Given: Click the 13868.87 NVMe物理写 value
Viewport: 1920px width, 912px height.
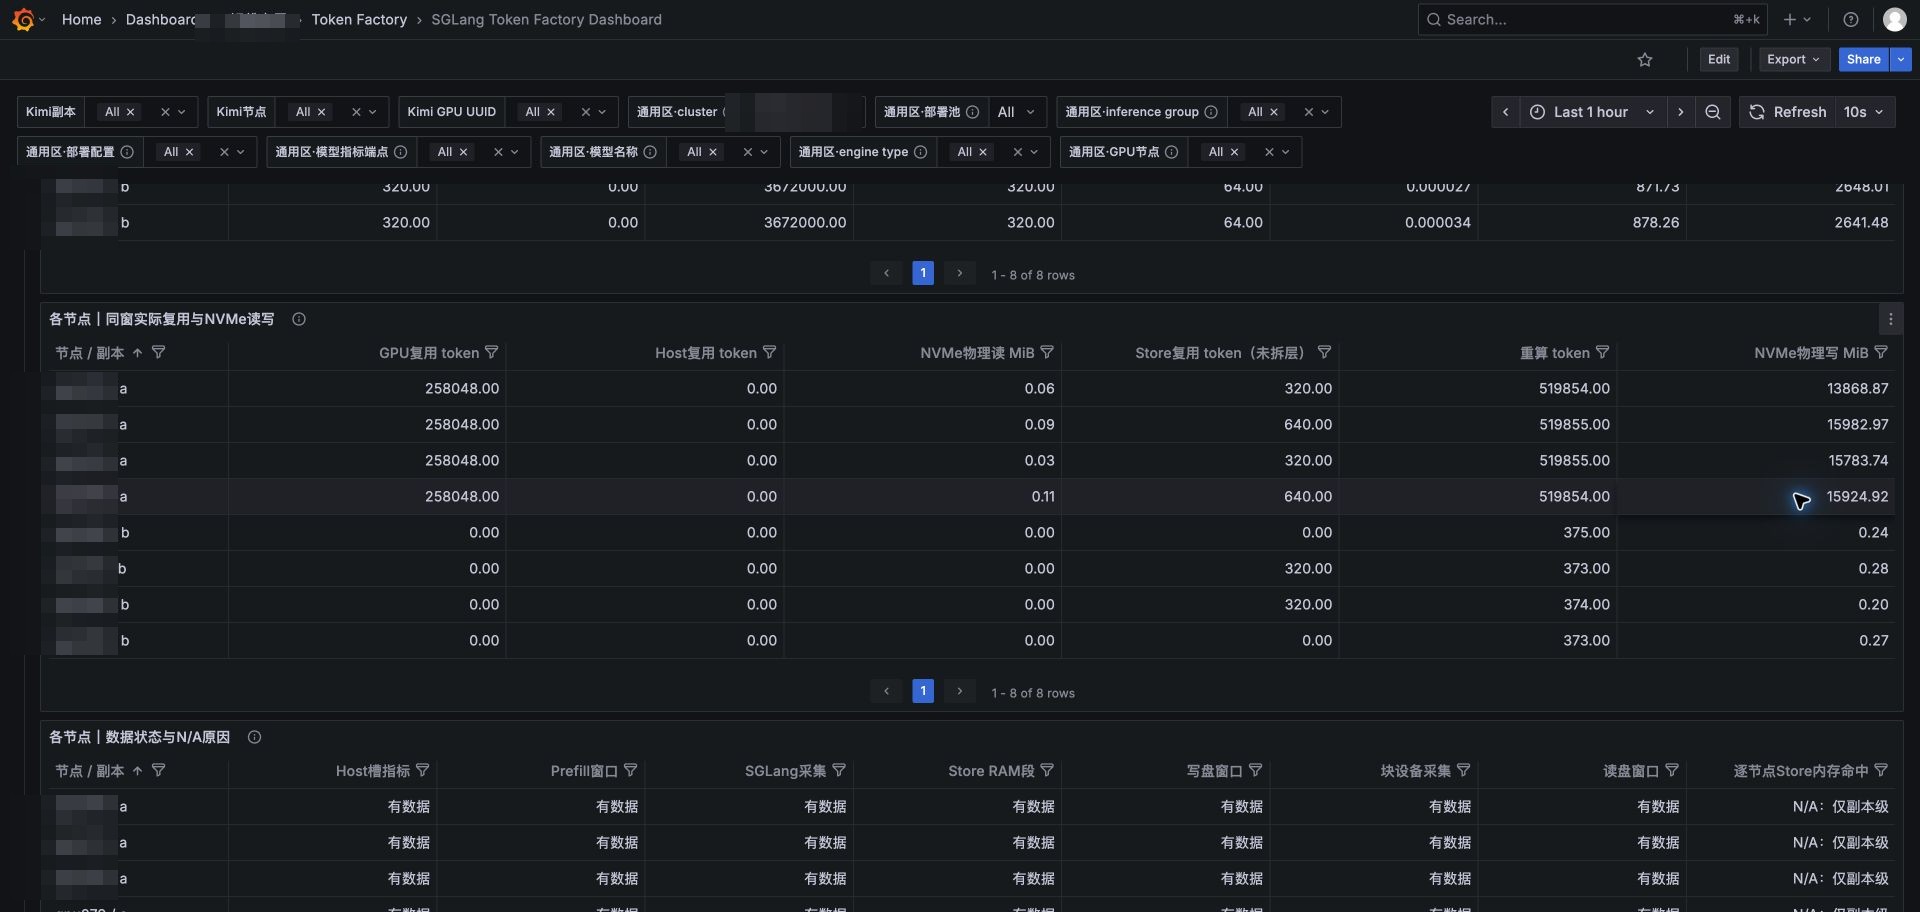Looking at the screenshot, I should (x=1857, y=388).
